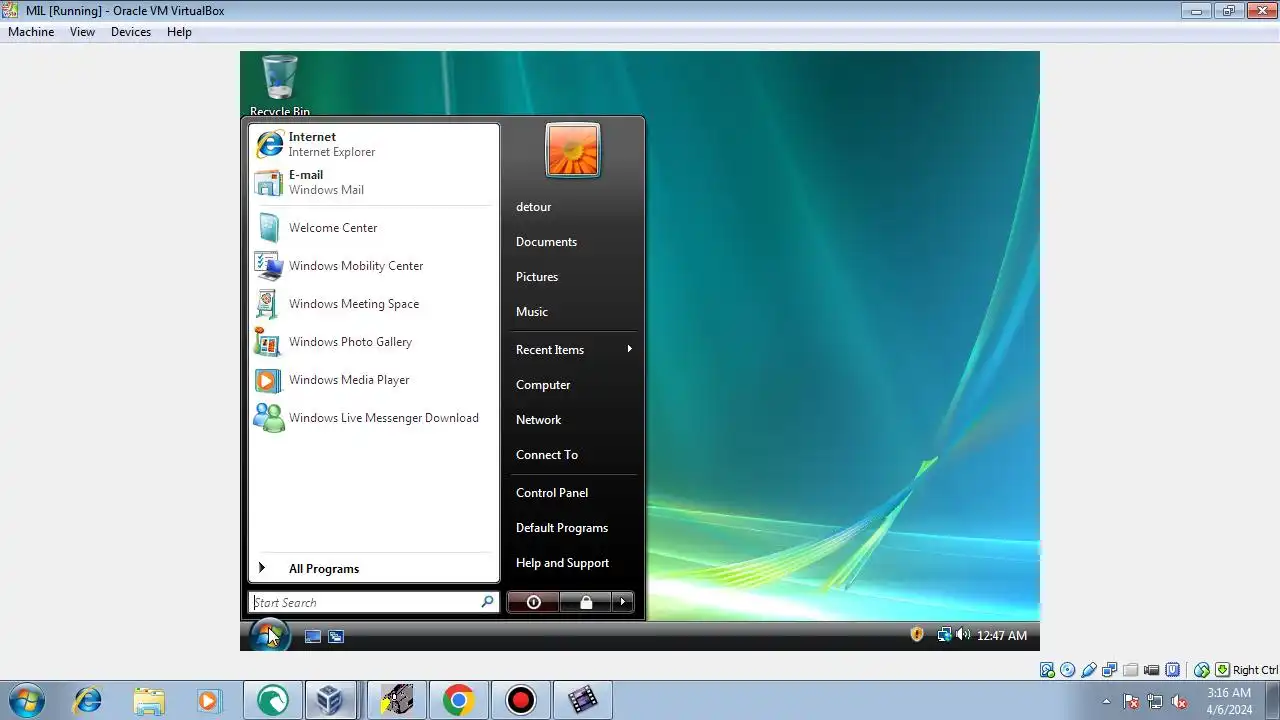Click the Vista clock showing 12:47 AM

click(x=1002, y=636)
